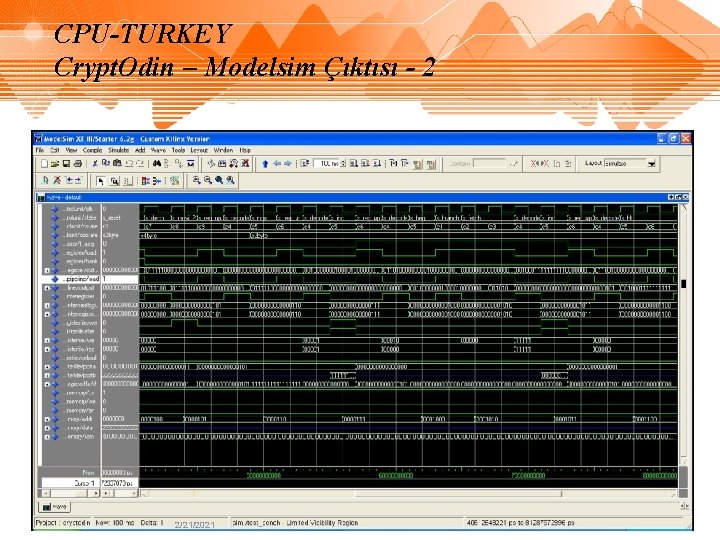The height and width of the screenshot is (540, 720).
Task: Click the Find Previous Transition arrow icon
Action: (69, 180)
